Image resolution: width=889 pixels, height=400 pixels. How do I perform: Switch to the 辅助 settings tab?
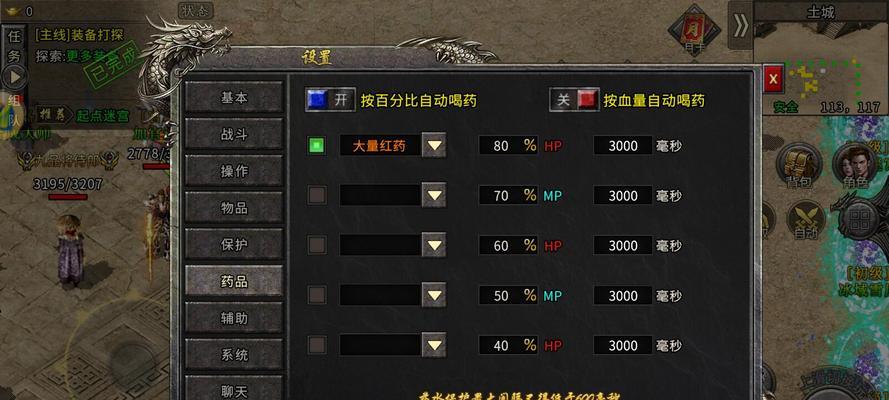(x=234, y=318)
